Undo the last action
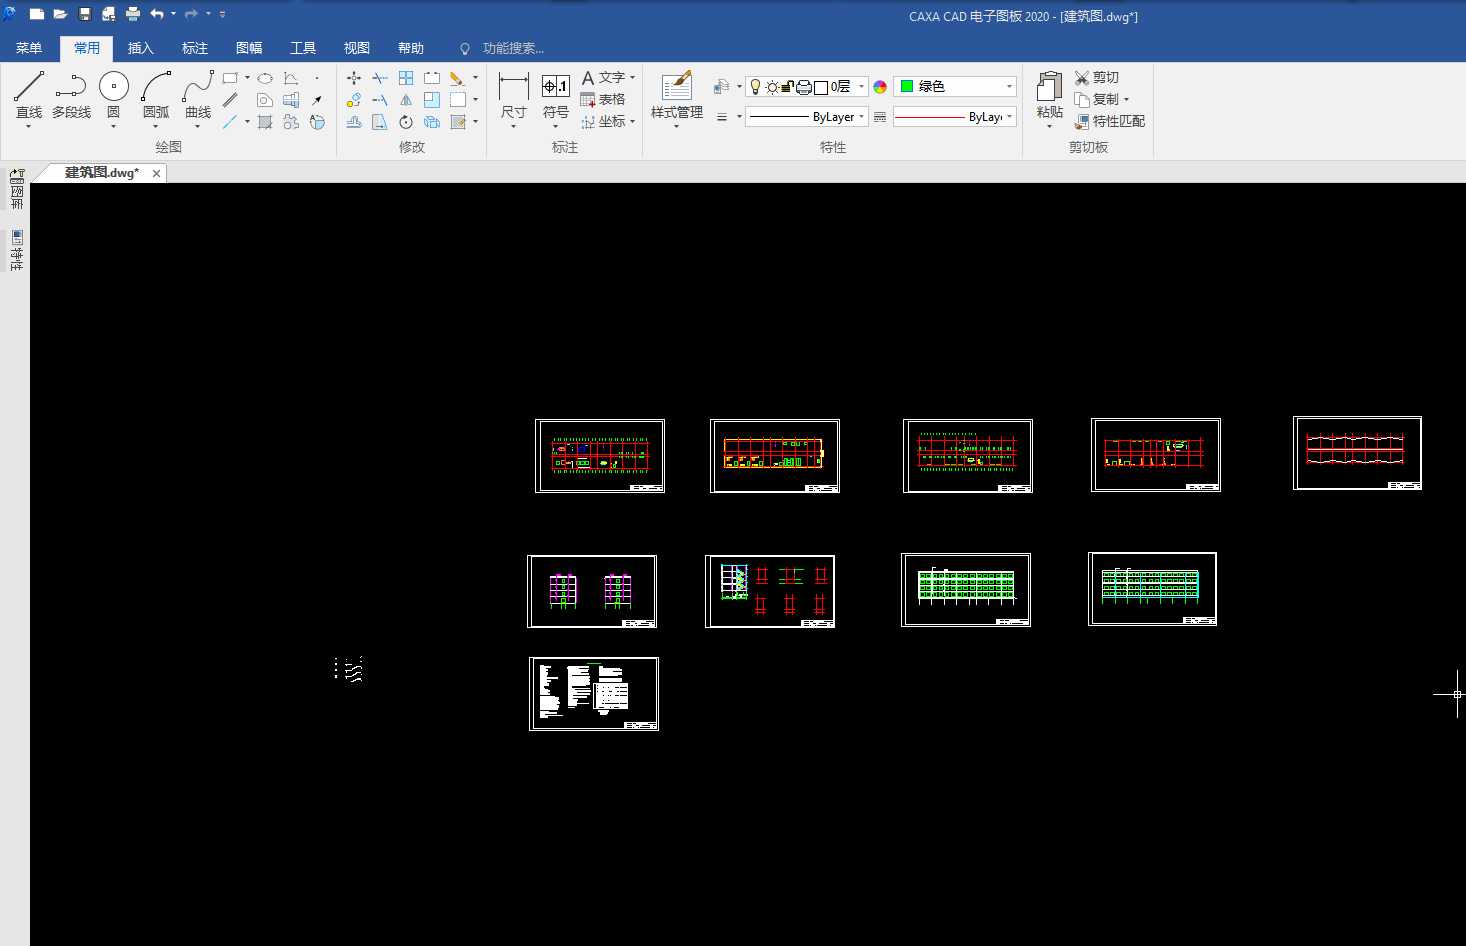Image resolution: width=1466 pixels, height=946 pixels. tap(157, 14)
